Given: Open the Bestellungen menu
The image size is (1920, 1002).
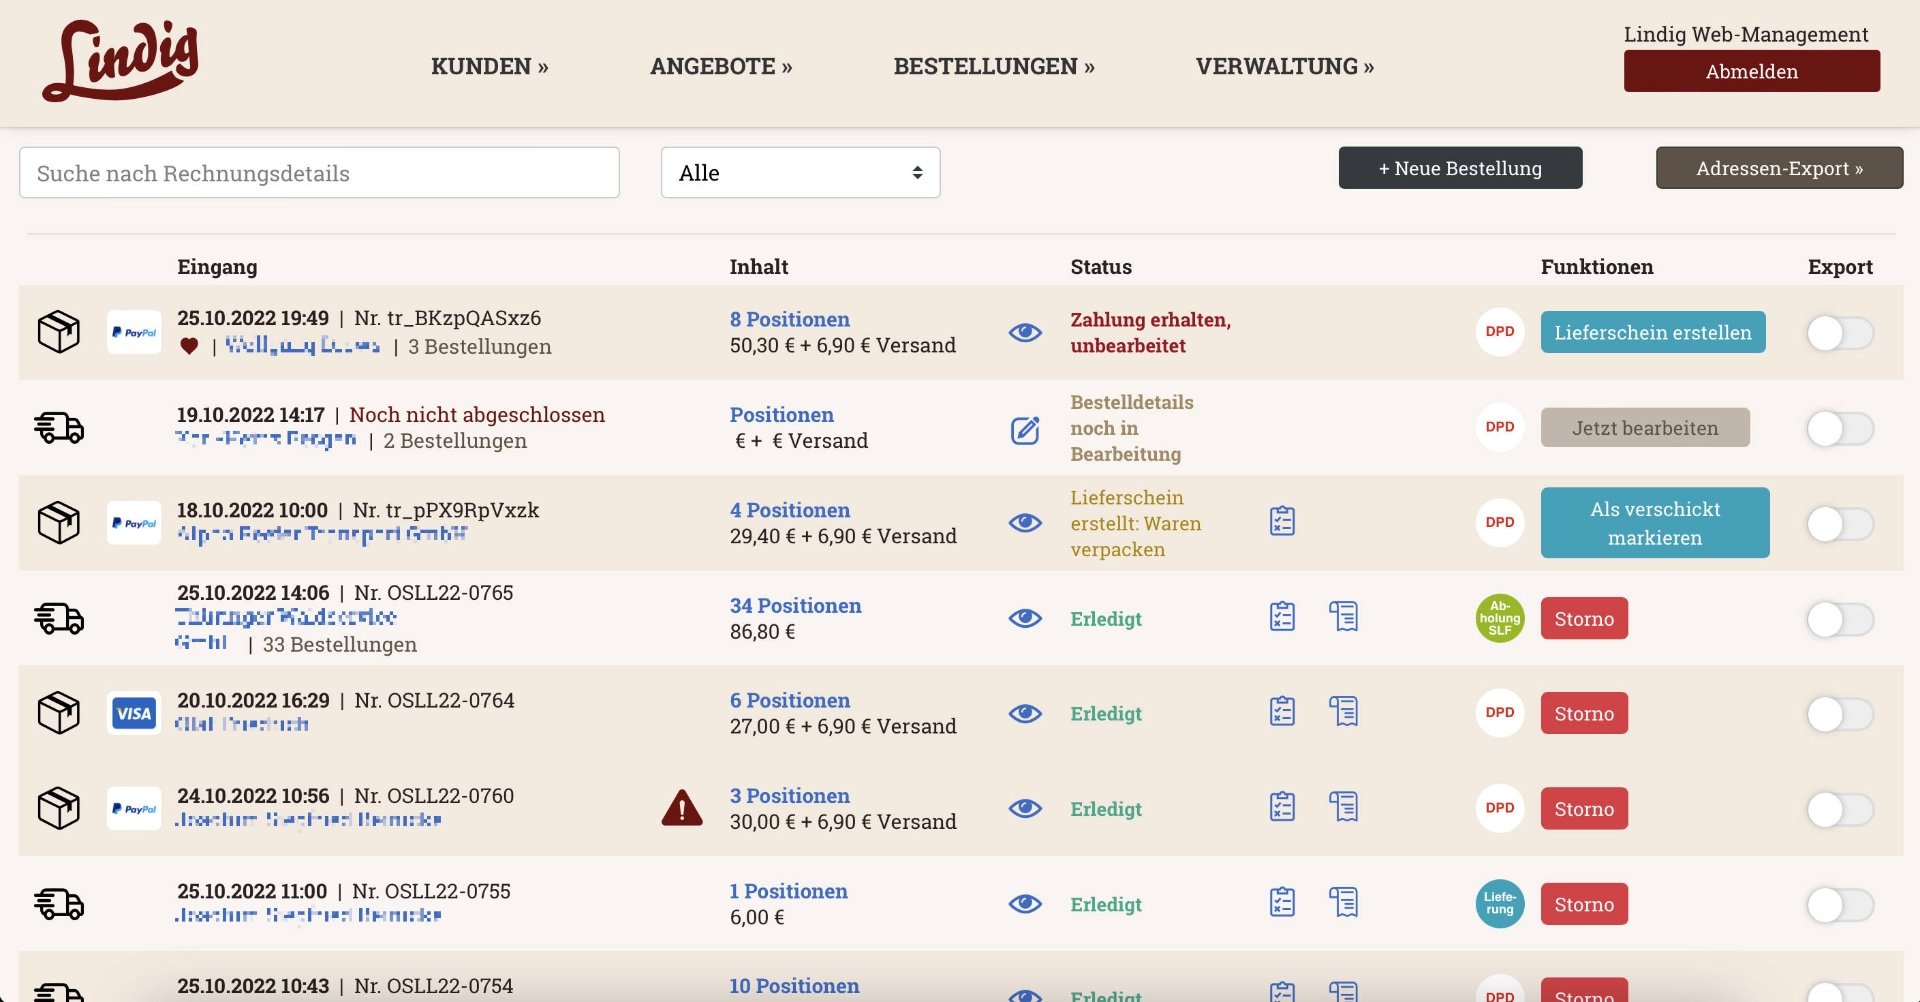Looking at the screenshot, I should pyautogui.click(x=993, y=66).
